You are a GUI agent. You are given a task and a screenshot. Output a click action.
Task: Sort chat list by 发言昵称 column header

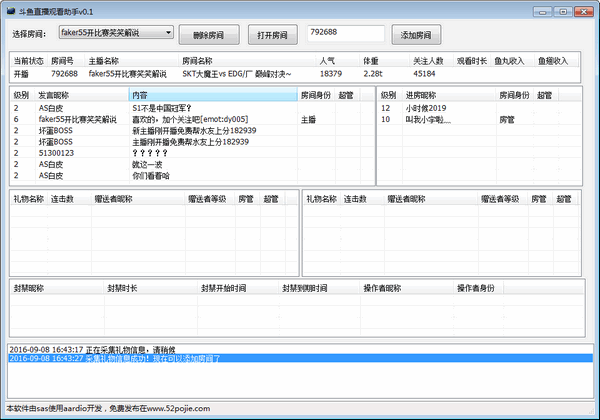pos(82,95)
